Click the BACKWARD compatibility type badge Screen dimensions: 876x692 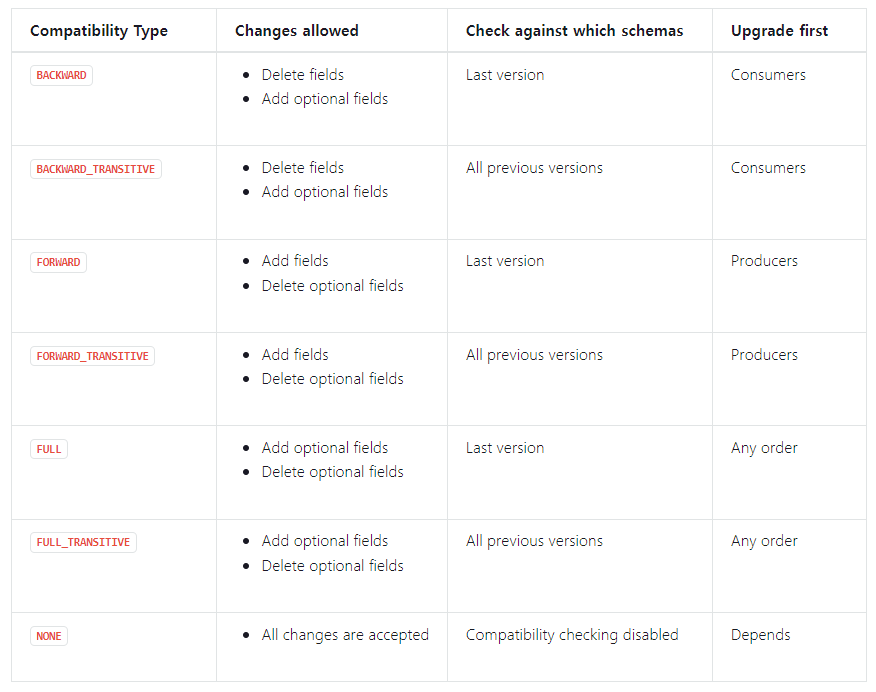[61, 76]
